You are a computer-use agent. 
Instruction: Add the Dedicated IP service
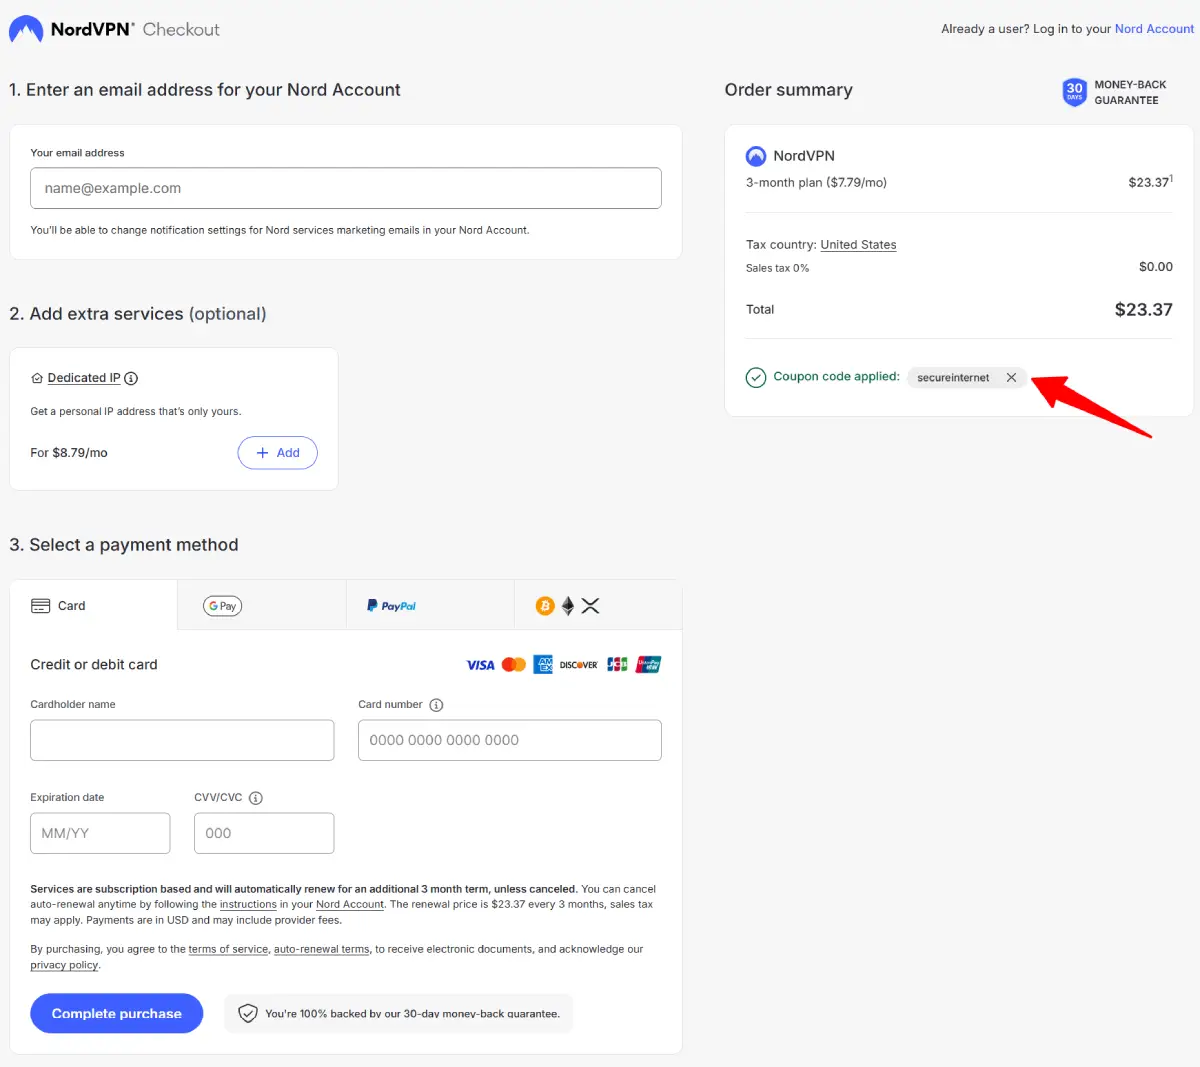coord(277,453)
